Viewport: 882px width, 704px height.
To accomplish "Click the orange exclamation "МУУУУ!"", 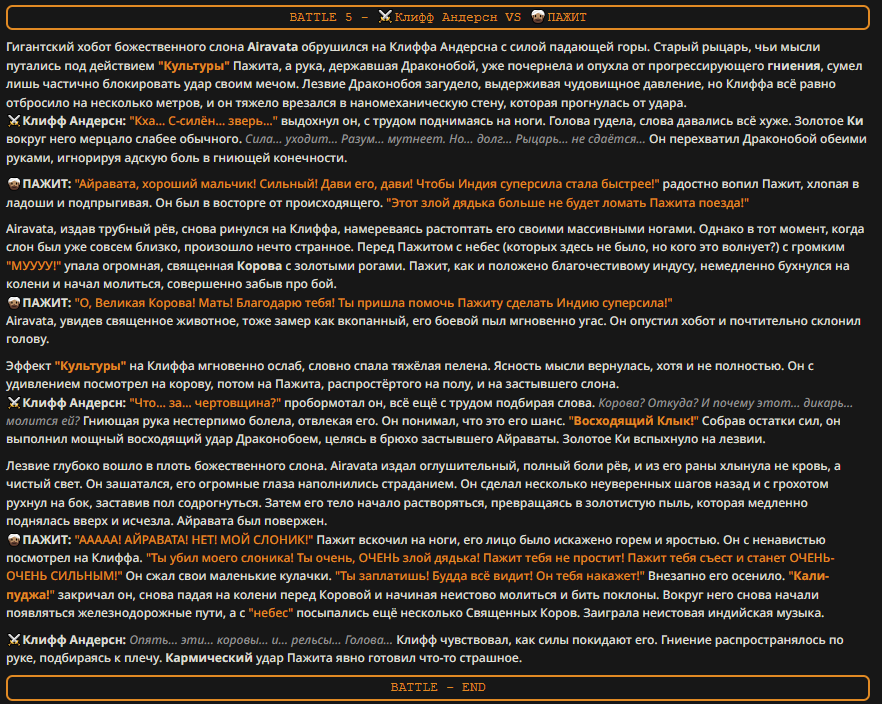I will click(x=34, y=265).
